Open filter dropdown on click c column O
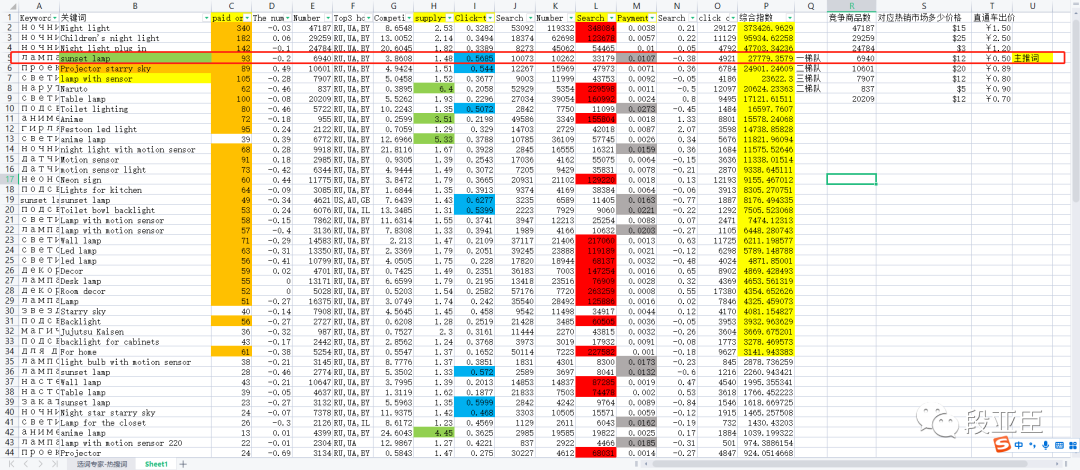Viewport: 1080px width, 470px height. click(x=731, y=17)
